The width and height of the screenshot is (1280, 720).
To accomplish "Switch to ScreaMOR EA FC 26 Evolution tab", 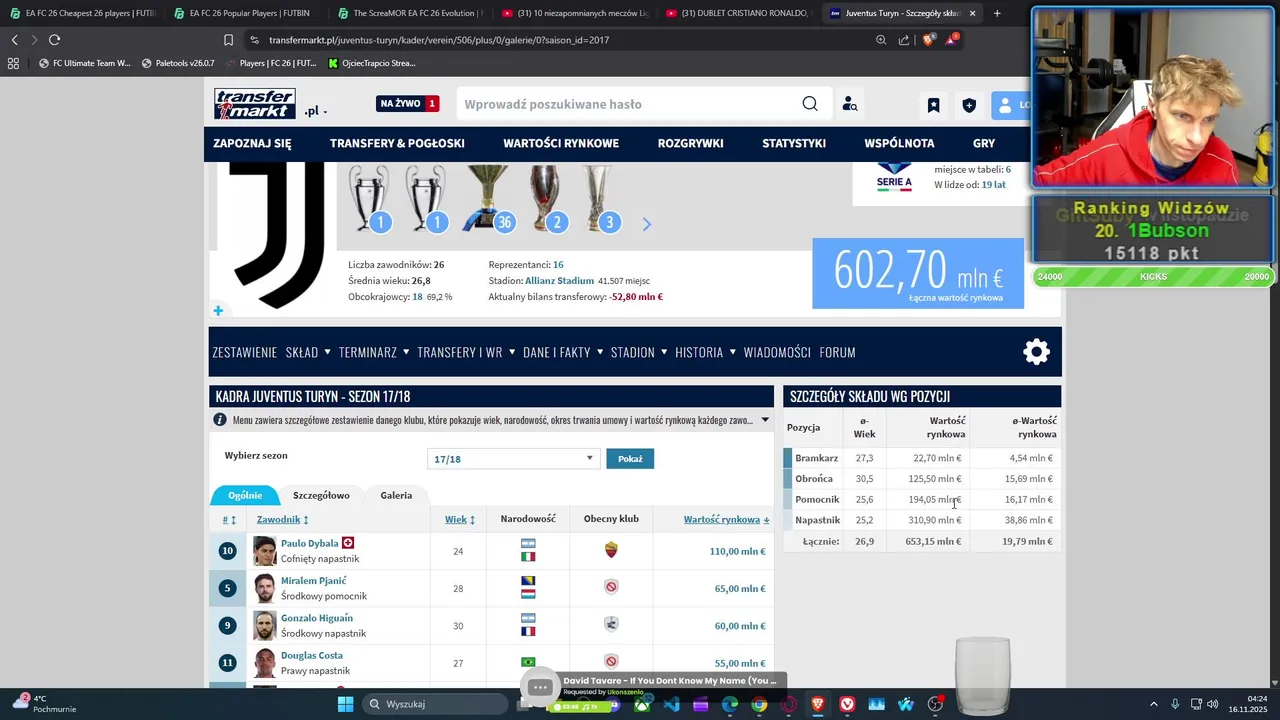I will coord(410,13).
